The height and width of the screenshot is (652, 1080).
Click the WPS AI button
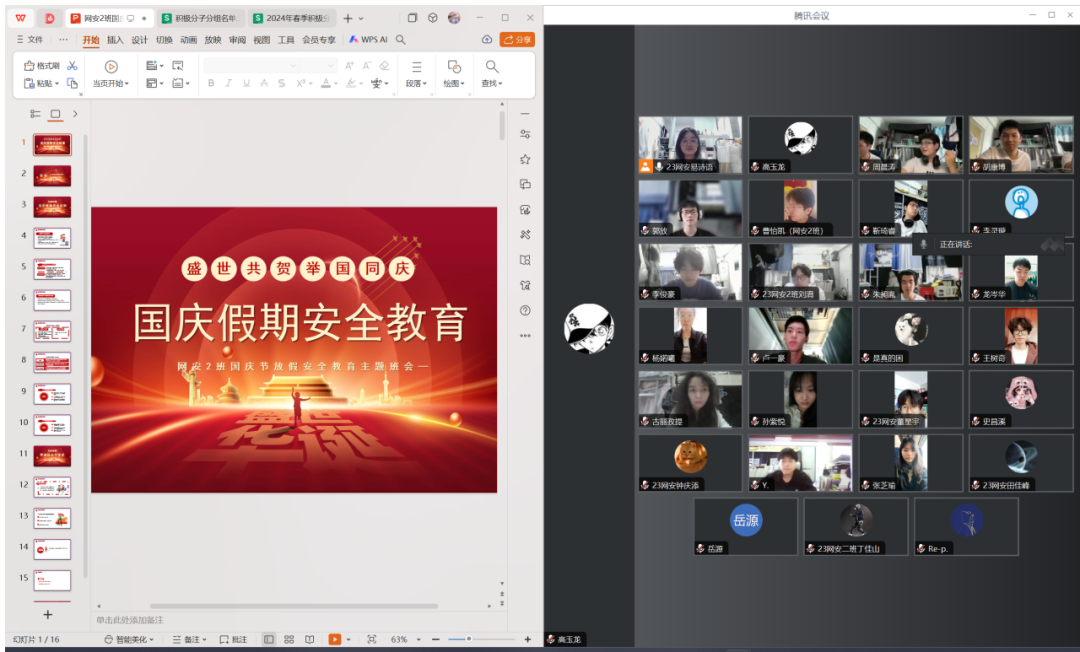367,40
